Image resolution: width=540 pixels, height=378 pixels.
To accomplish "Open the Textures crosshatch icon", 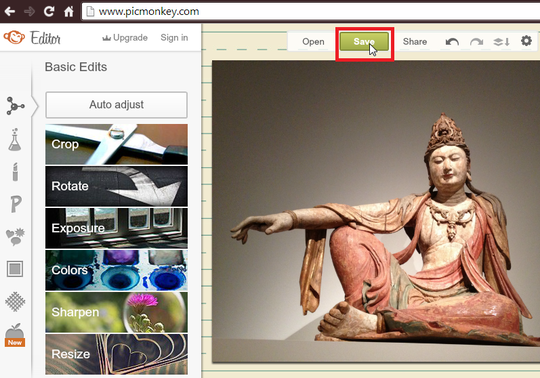I will point(15,301).
